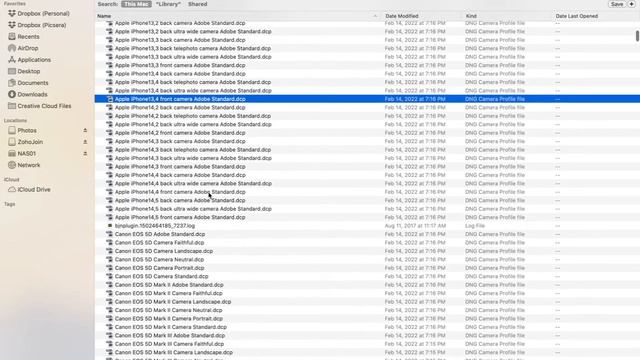Viewport: 640px width, 360px height.
Task: Click the file icon for Apple iPhone14,5 front camera Adobe Standard.dcp
Action: [109, 217]
